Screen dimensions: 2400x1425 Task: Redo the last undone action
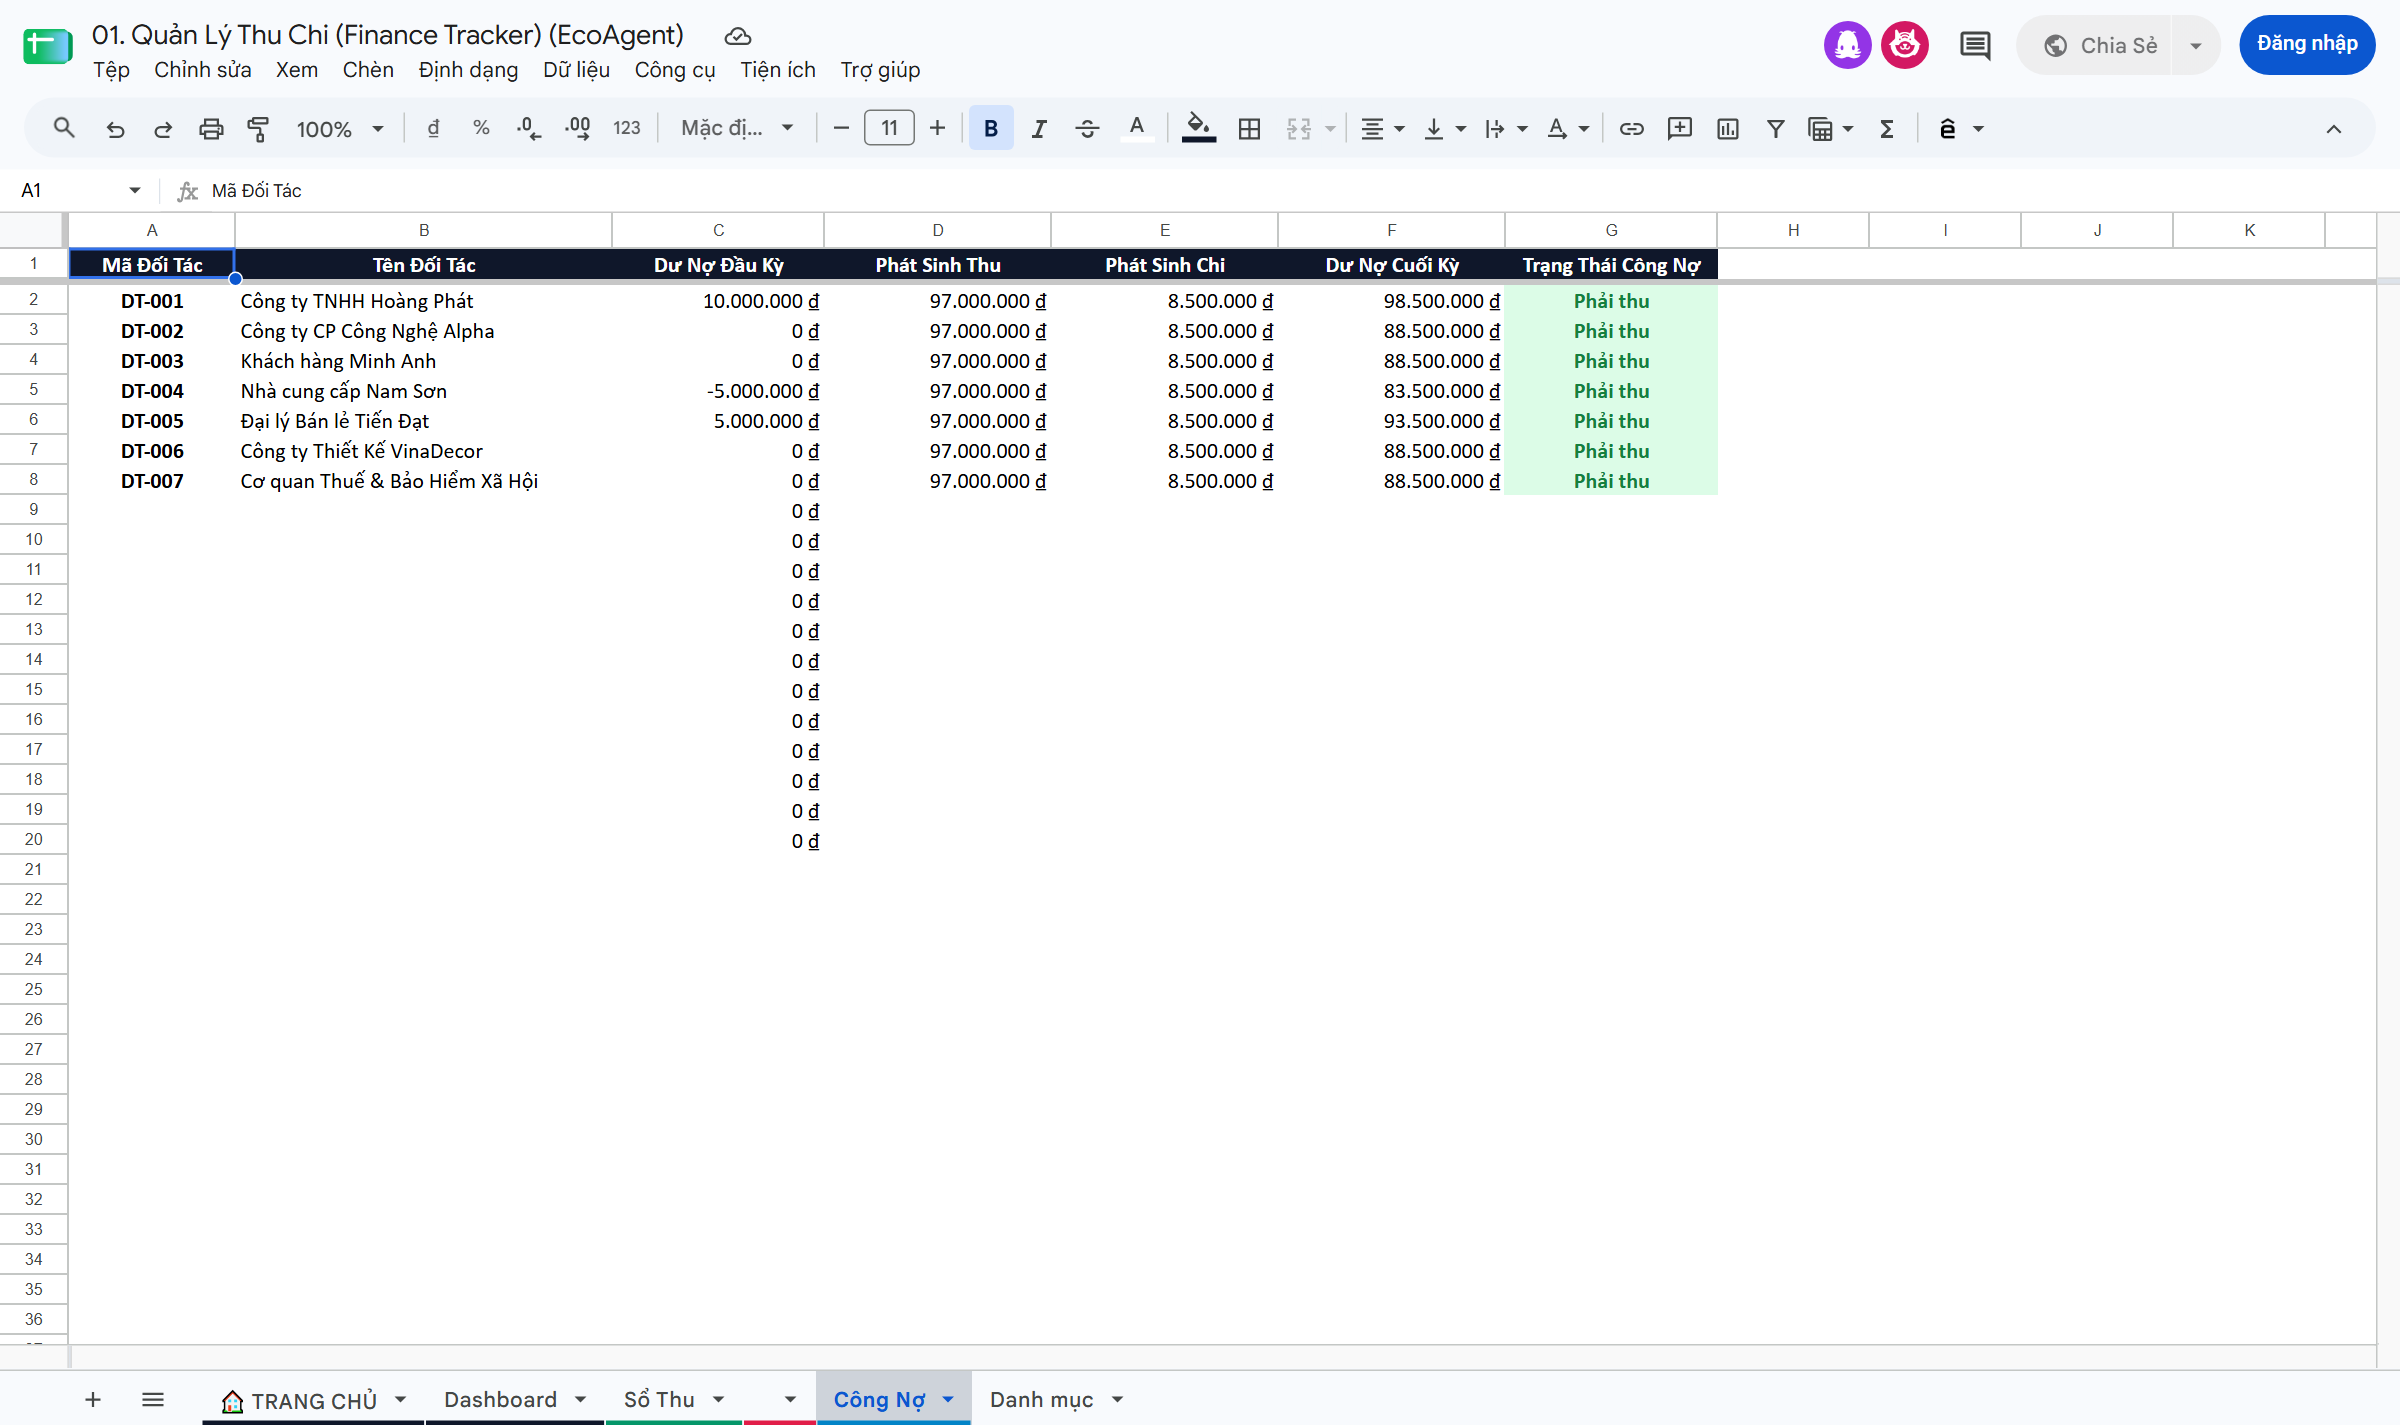click(x=162, y=128)
